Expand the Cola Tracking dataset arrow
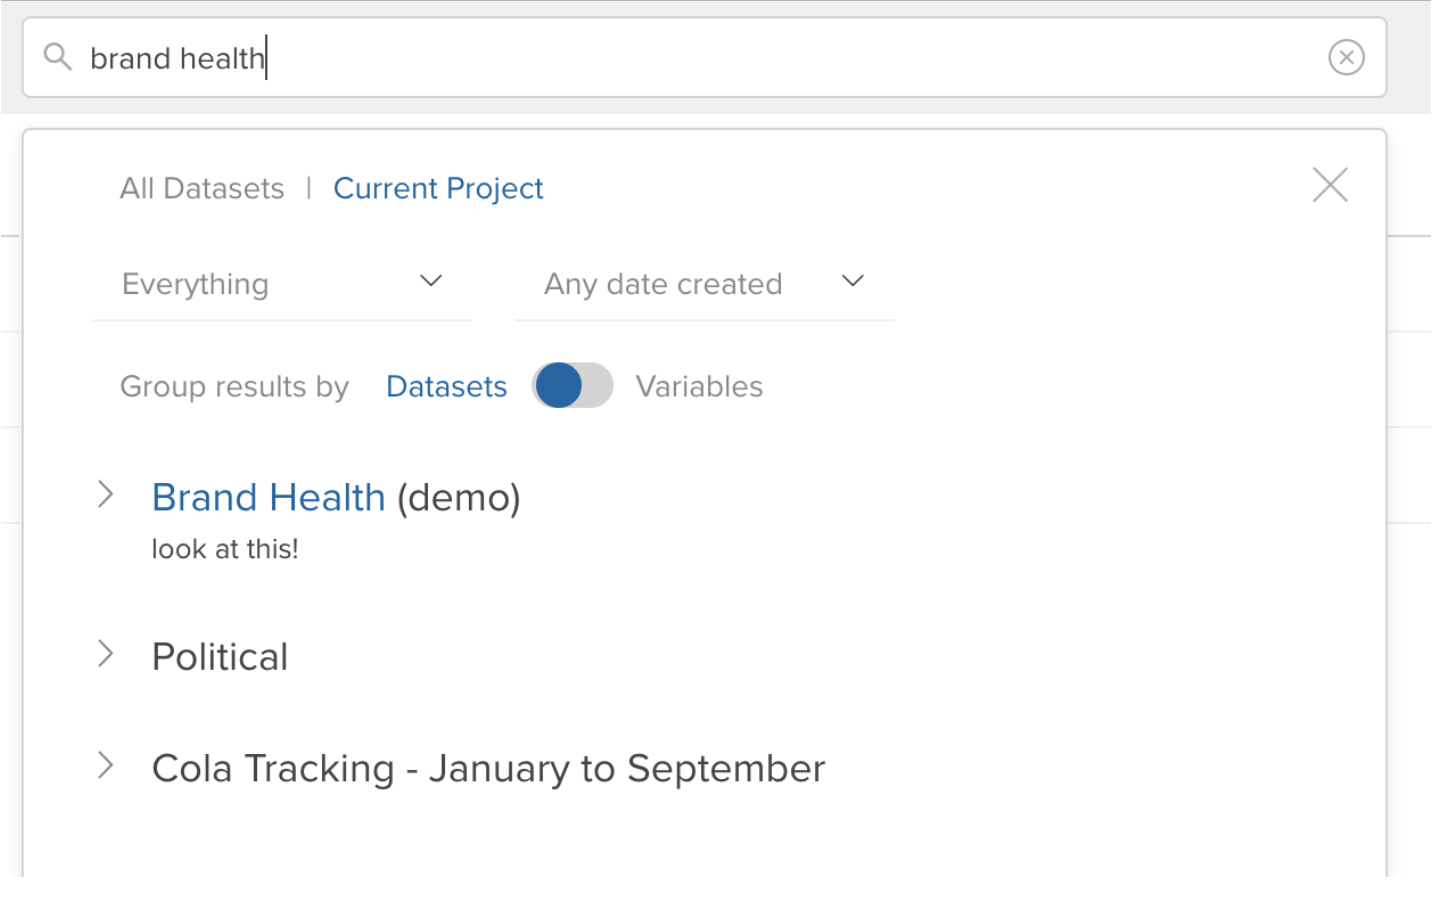The width and height of the screenshot is (1434, 916). click(105, 766)
